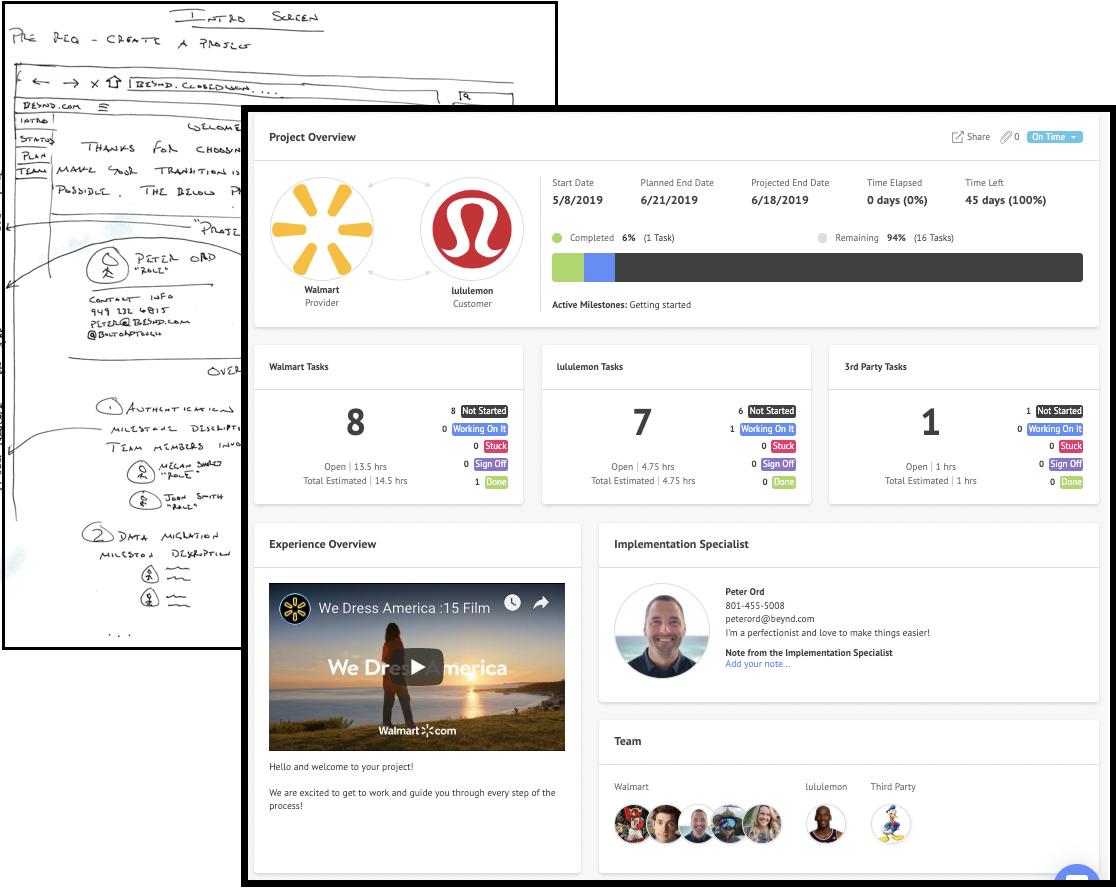
Task: Click Sign Off badge in lululemon Tasks
Action: 778,464
